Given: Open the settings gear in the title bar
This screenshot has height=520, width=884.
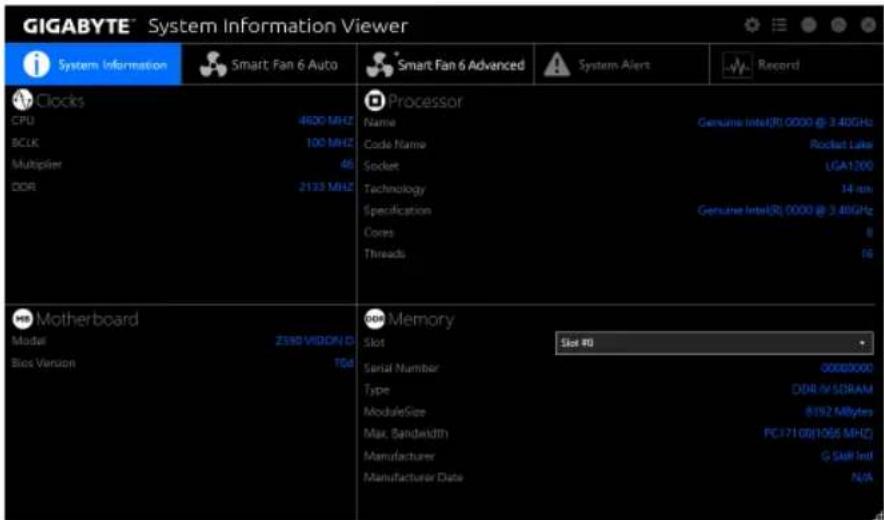Looking at the screenshot, I should pyautogui.click(x=752, y=25).
